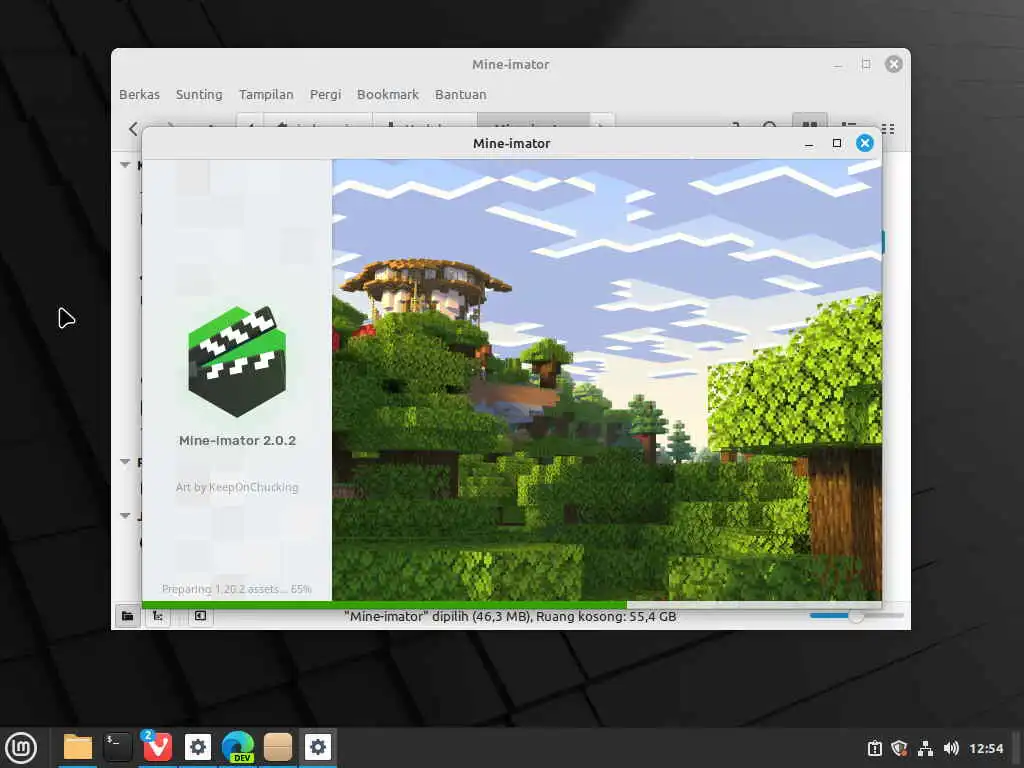Image resolution: width=1024 pixels, height=768 pixels.
Task: Click the Mine-imator clapperboard logo
Action: pyautogui.click(x=237, y=361)
